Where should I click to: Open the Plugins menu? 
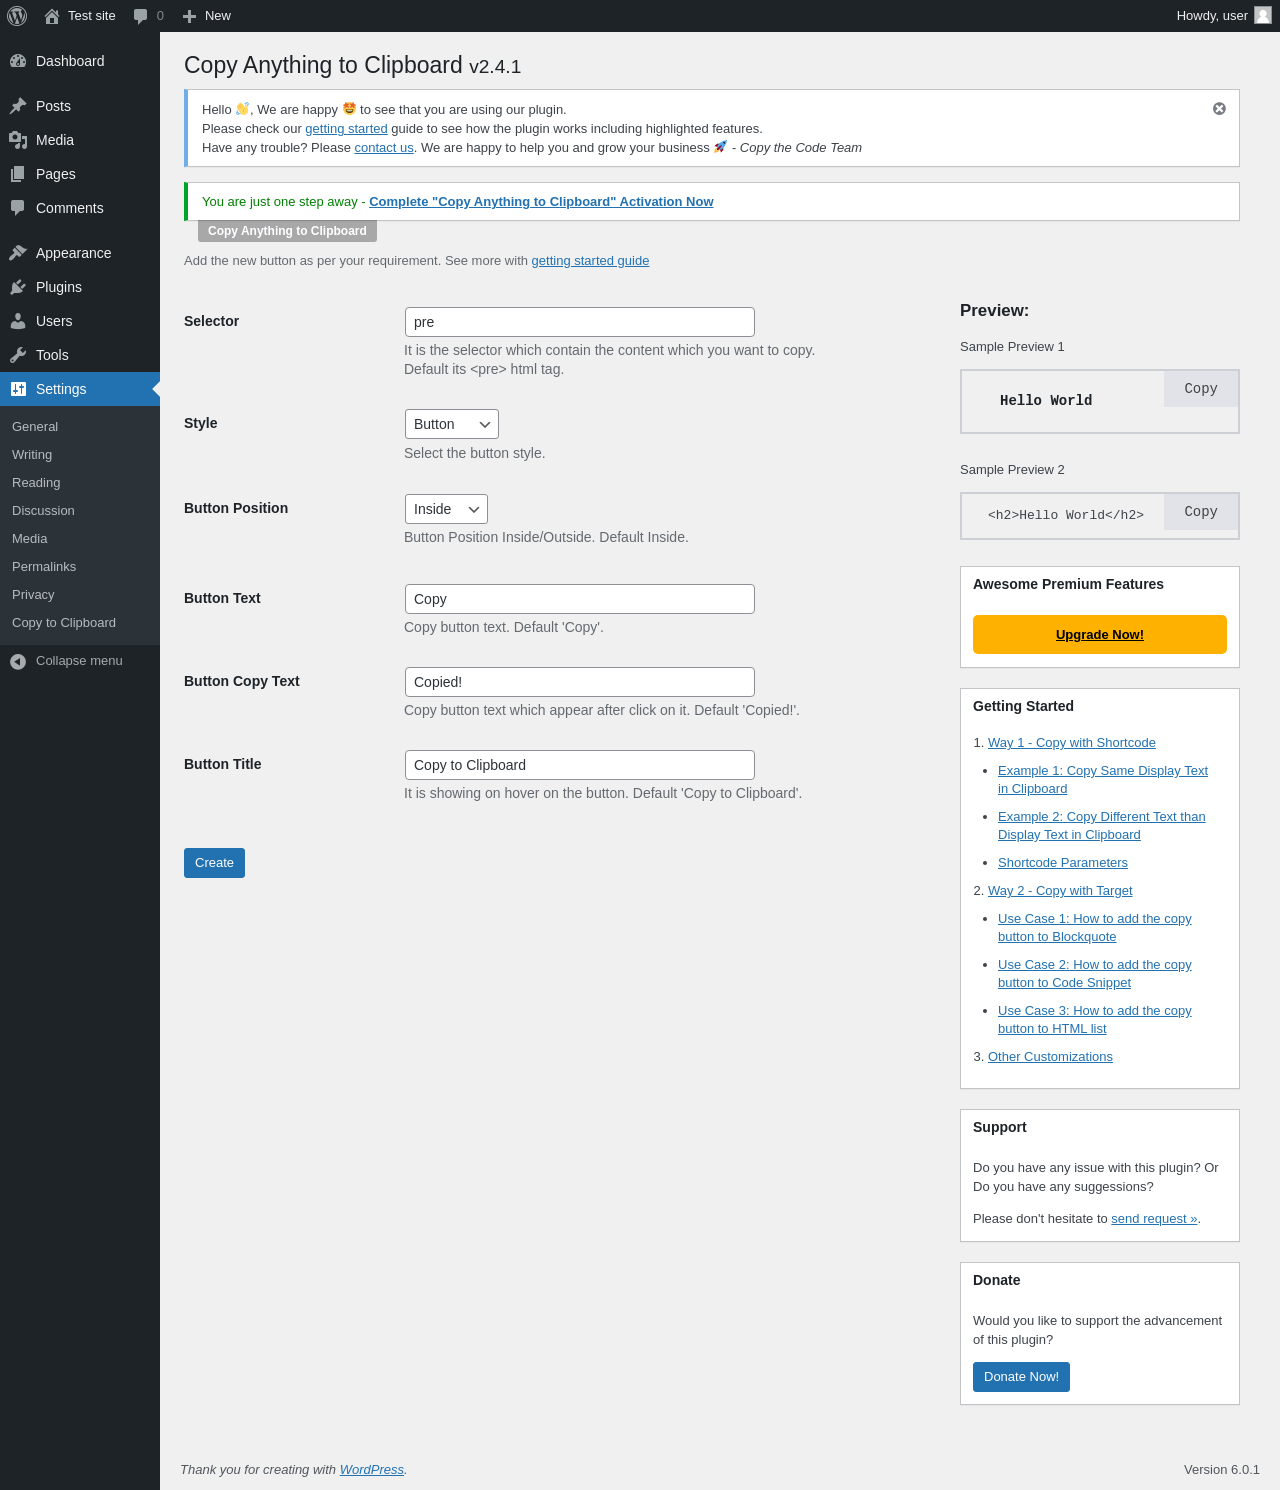coord(80,287)
